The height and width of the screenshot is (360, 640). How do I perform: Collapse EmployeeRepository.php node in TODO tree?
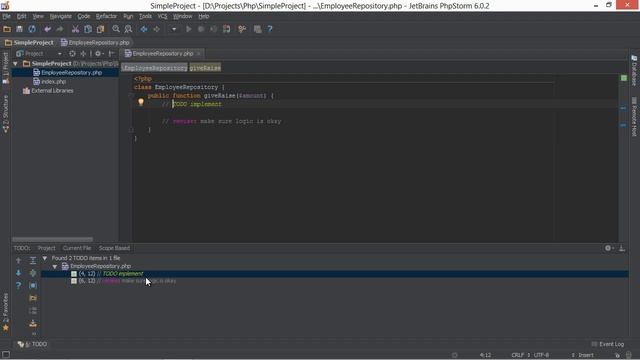click(x=55, y=267)
